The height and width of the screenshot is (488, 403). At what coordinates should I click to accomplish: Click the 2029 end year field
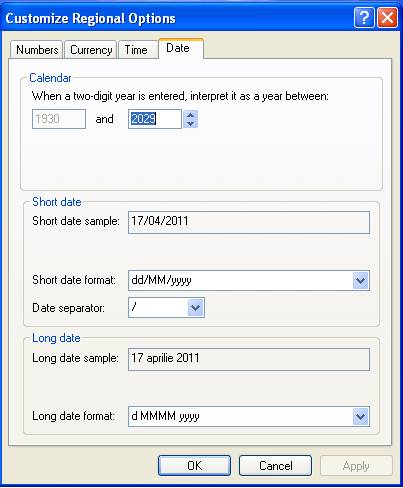coord(155,119)
